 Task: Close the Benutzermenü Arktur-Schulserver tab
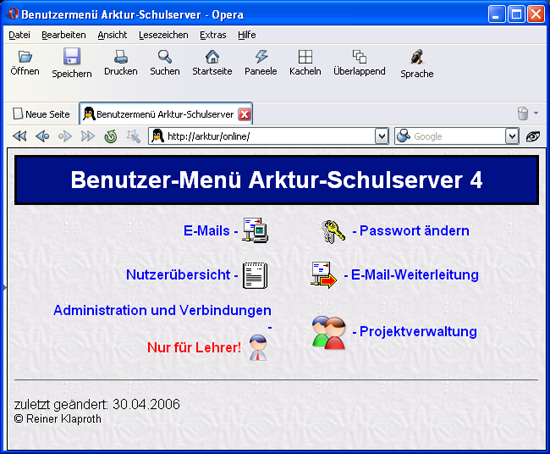[244, 114]
